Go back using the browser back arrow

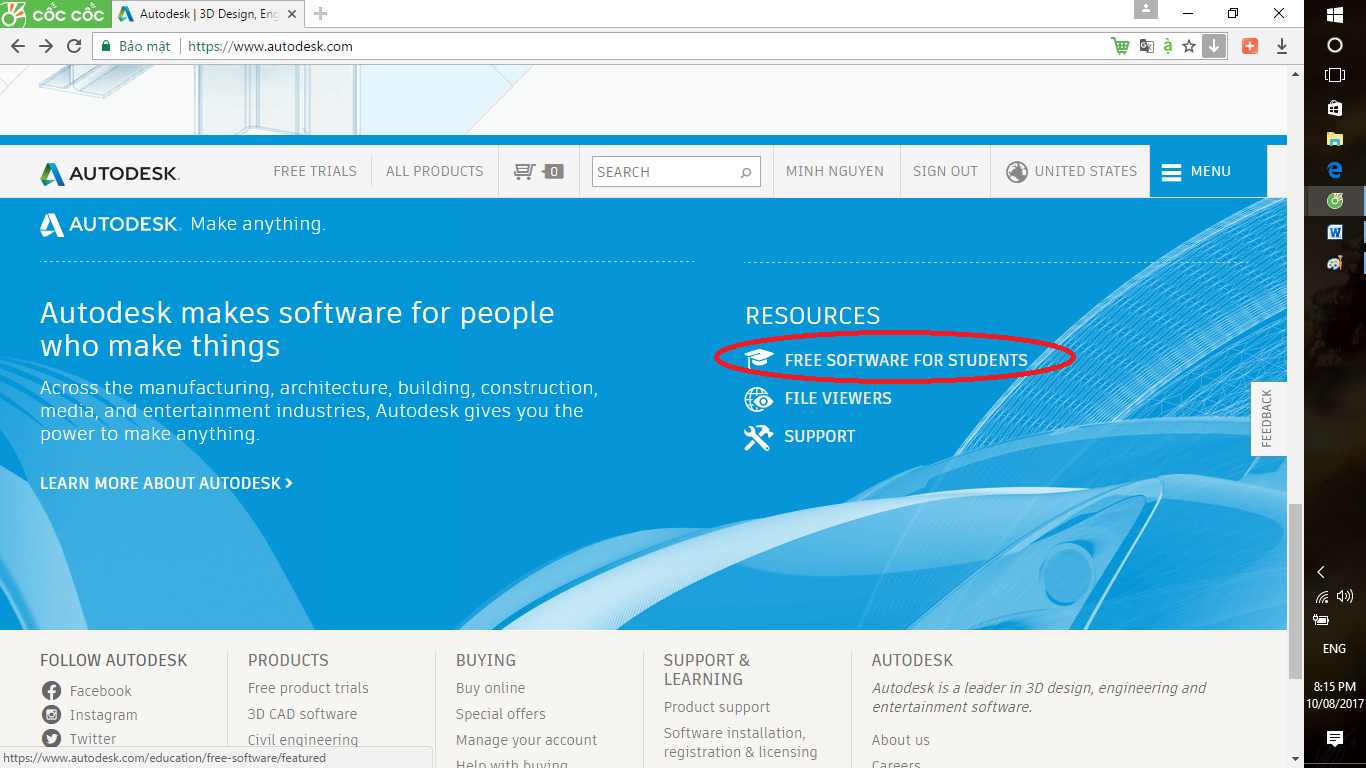(x=18, y=46)
